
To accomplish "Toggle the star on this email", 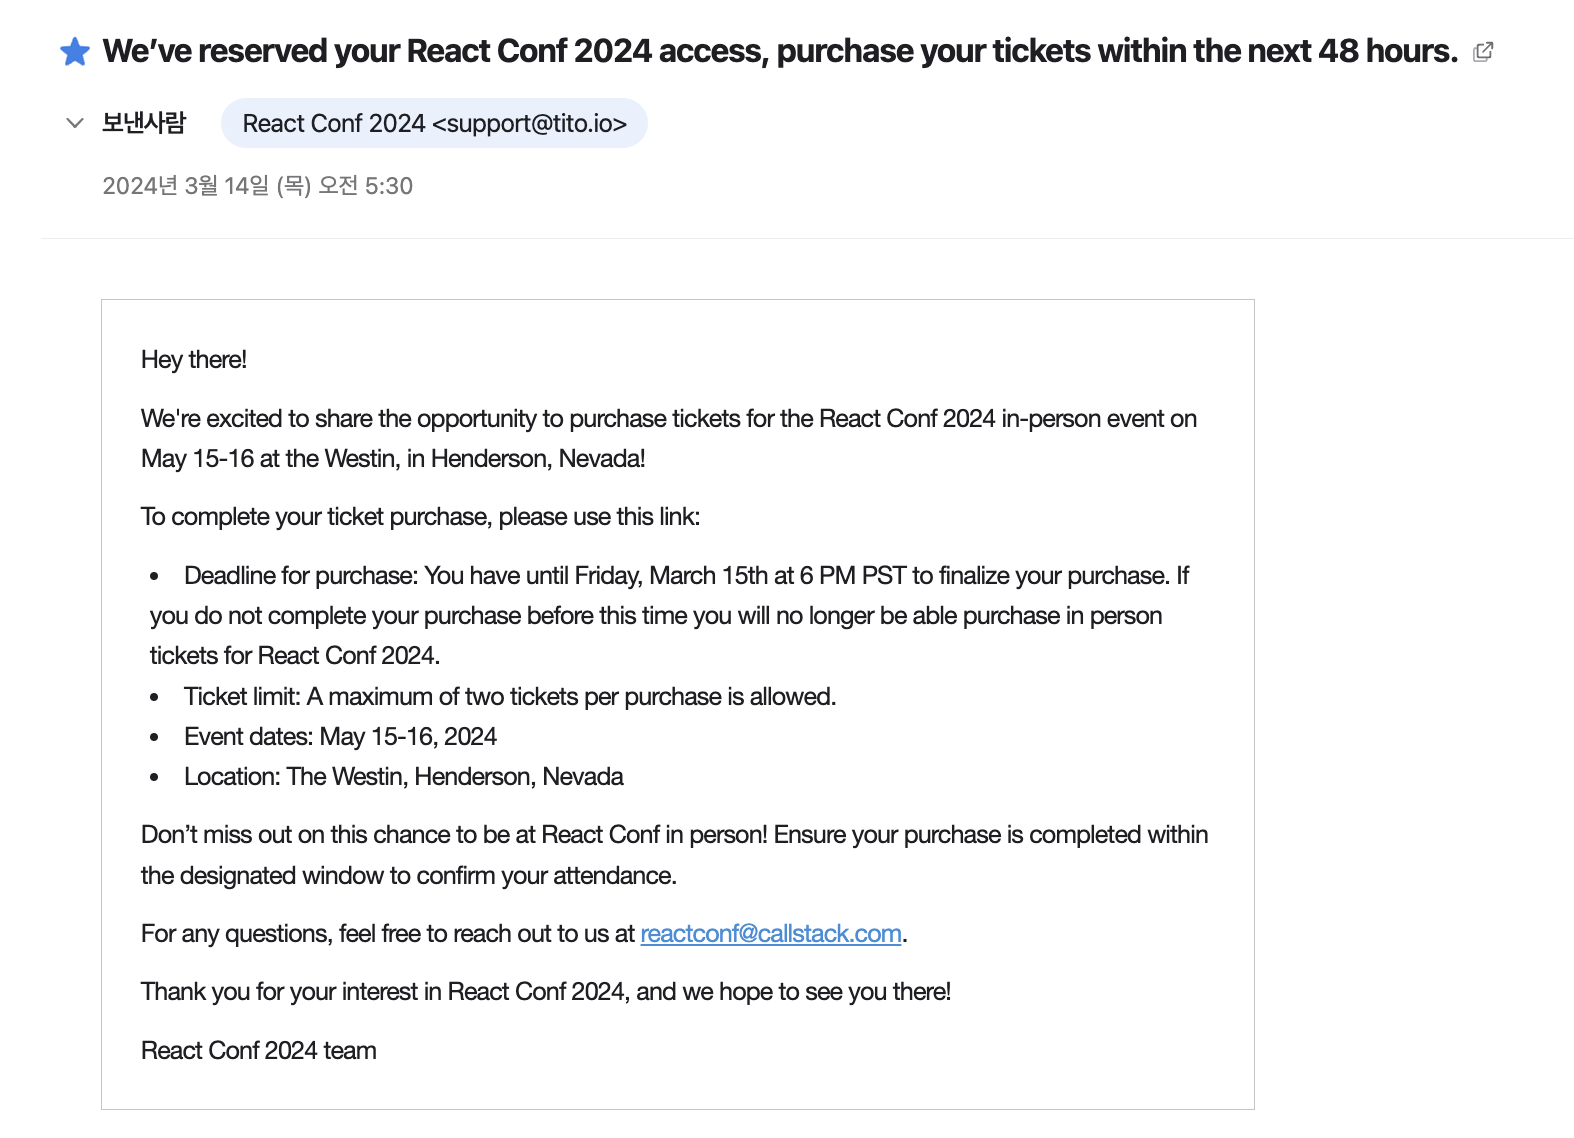I will point(75,51).
